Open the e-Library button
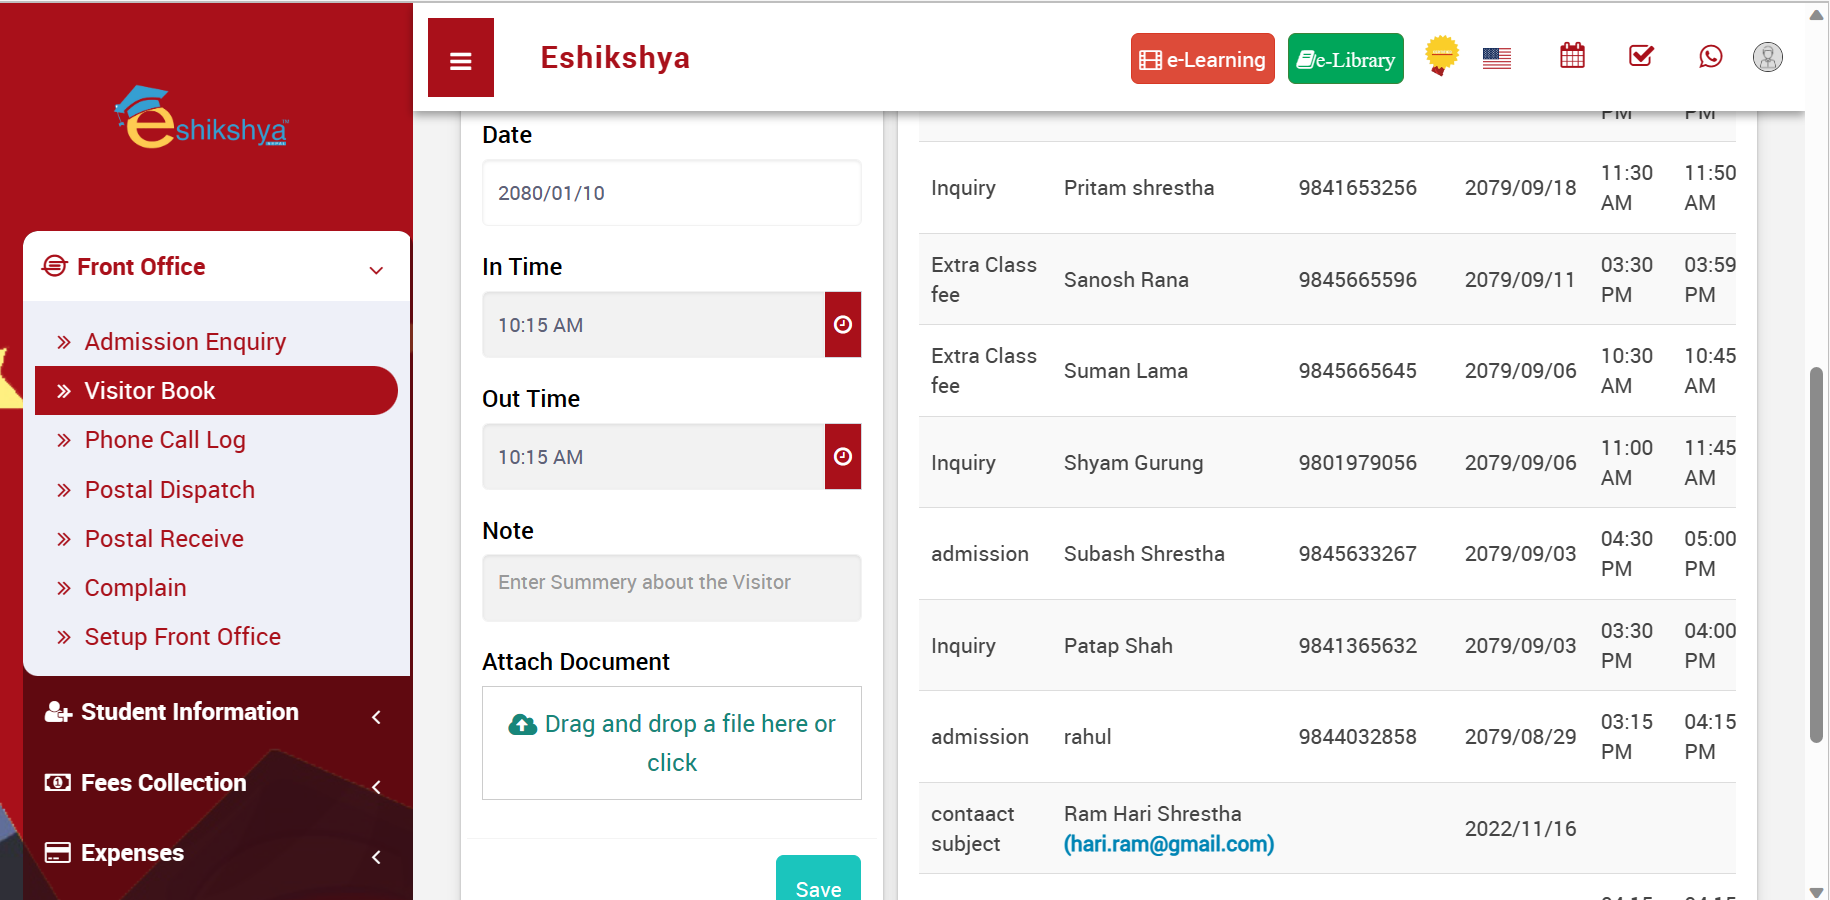 pos(1345,59)
